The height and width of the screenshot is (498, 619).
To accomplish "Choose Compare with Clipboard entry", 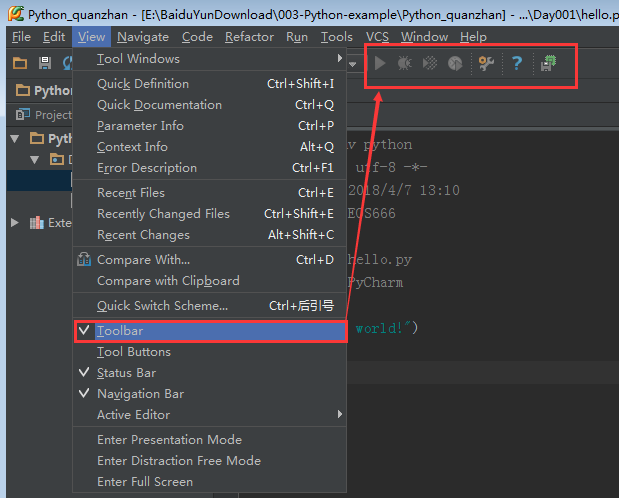I will click(210, 280).
